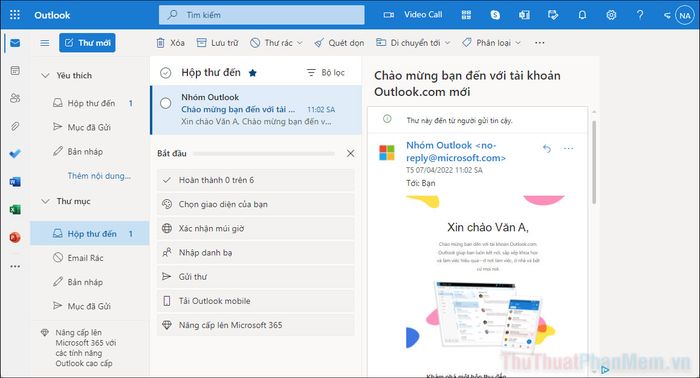Open Bản nháp under Yêu thích
This screenshot has height=378, width=700.
(90, 151)
